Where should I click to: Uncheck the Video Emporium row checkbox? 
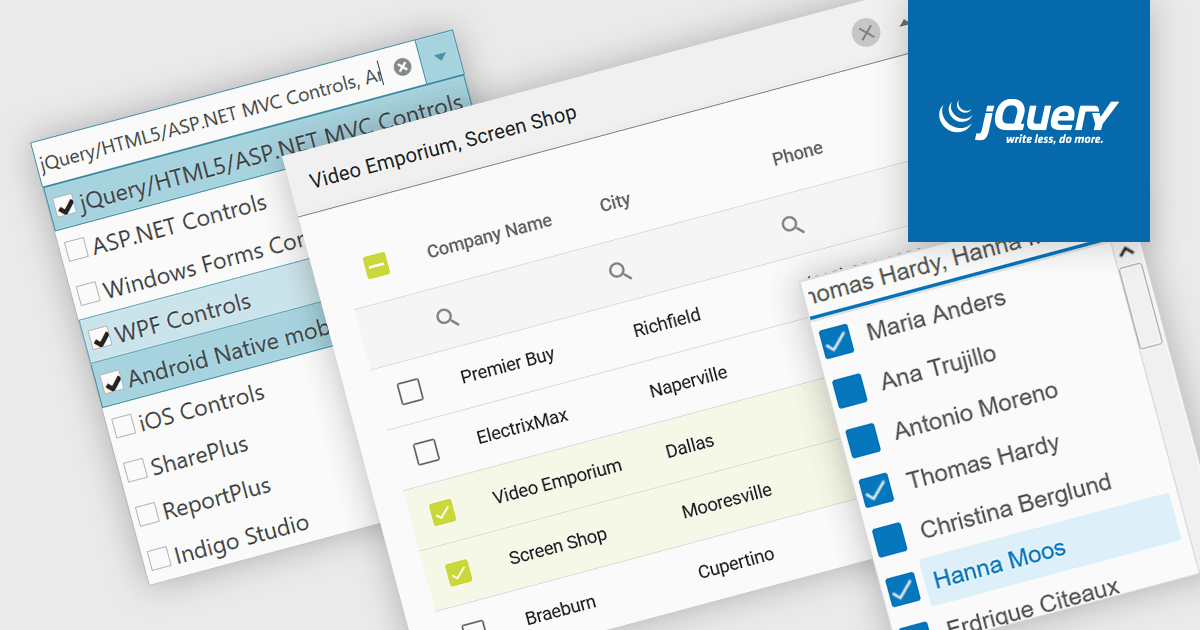click(442, 512)
